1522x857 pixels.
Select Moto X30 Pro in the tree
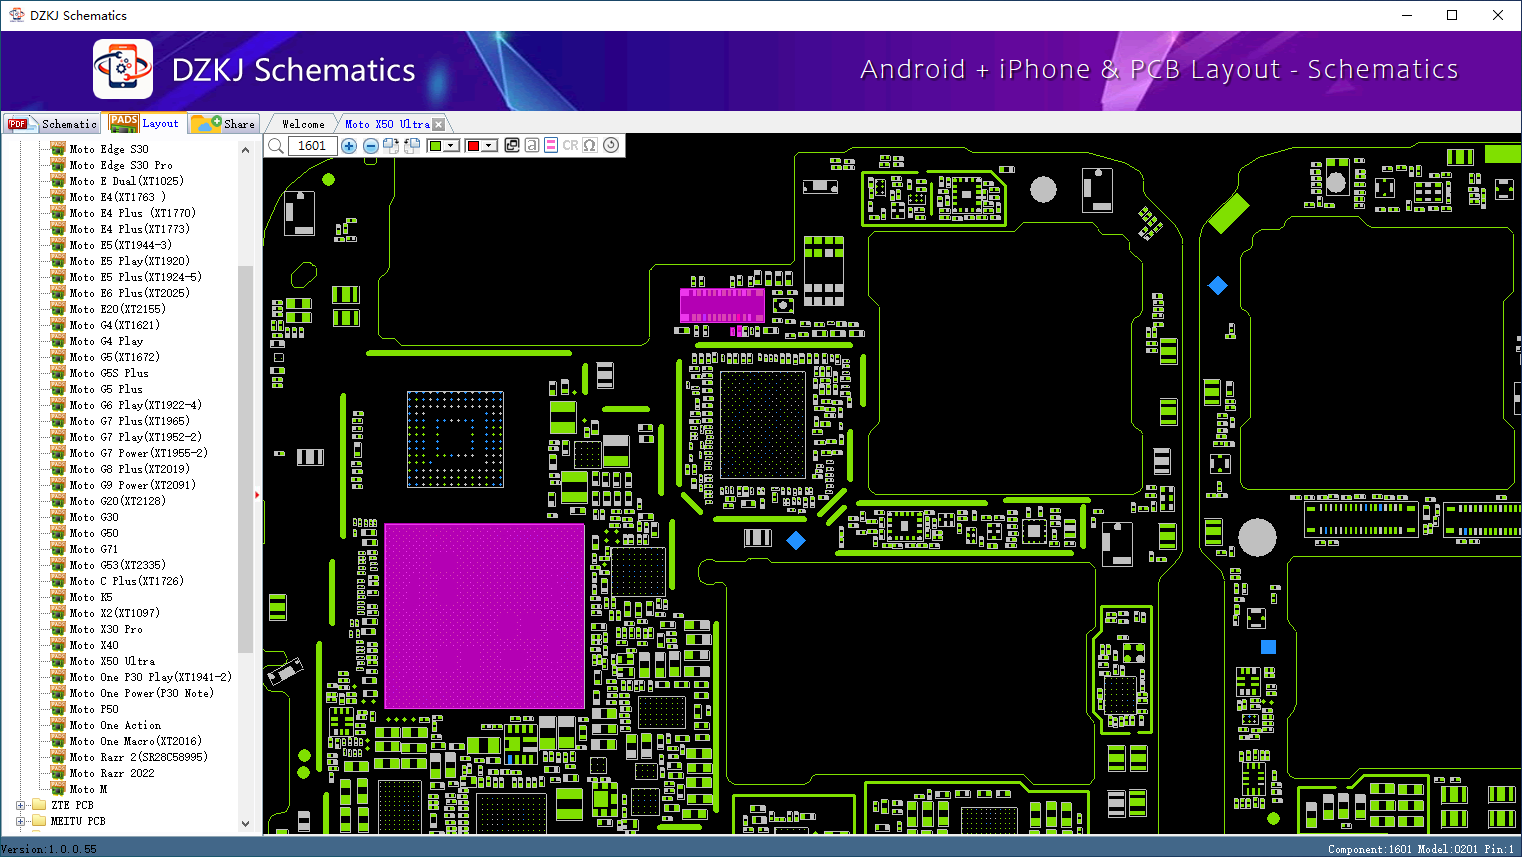click(x=106, y=629)
